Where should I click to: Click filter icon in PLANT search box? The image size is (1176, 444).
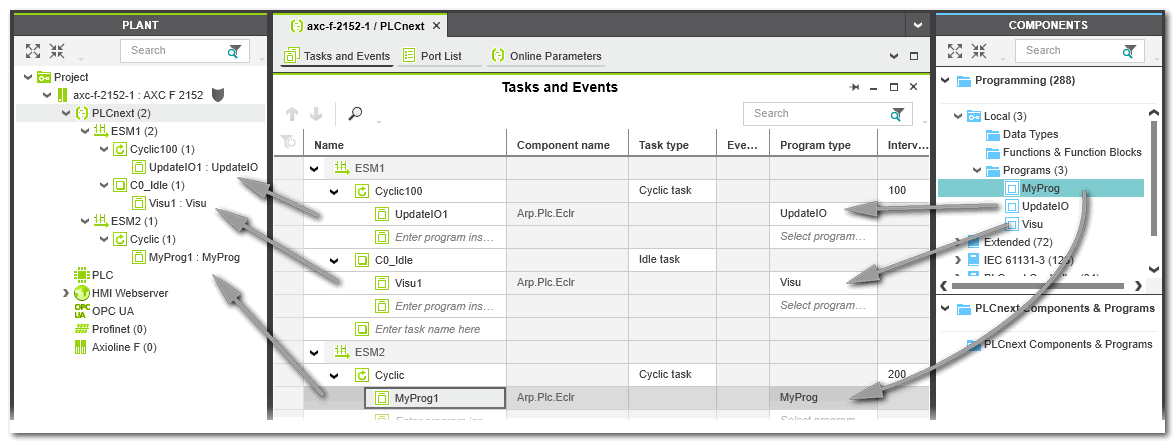234,51
